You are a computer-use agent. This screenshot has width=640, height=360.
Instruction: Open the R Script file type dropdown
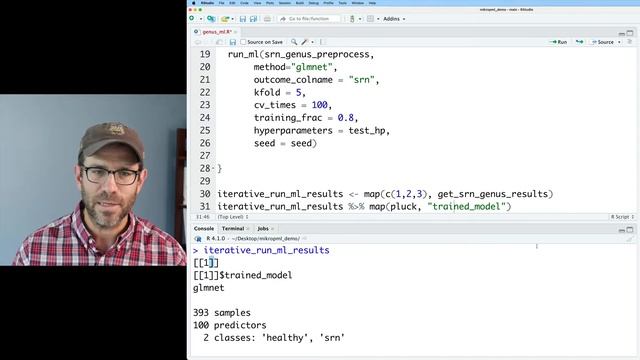tap(622, 217)
